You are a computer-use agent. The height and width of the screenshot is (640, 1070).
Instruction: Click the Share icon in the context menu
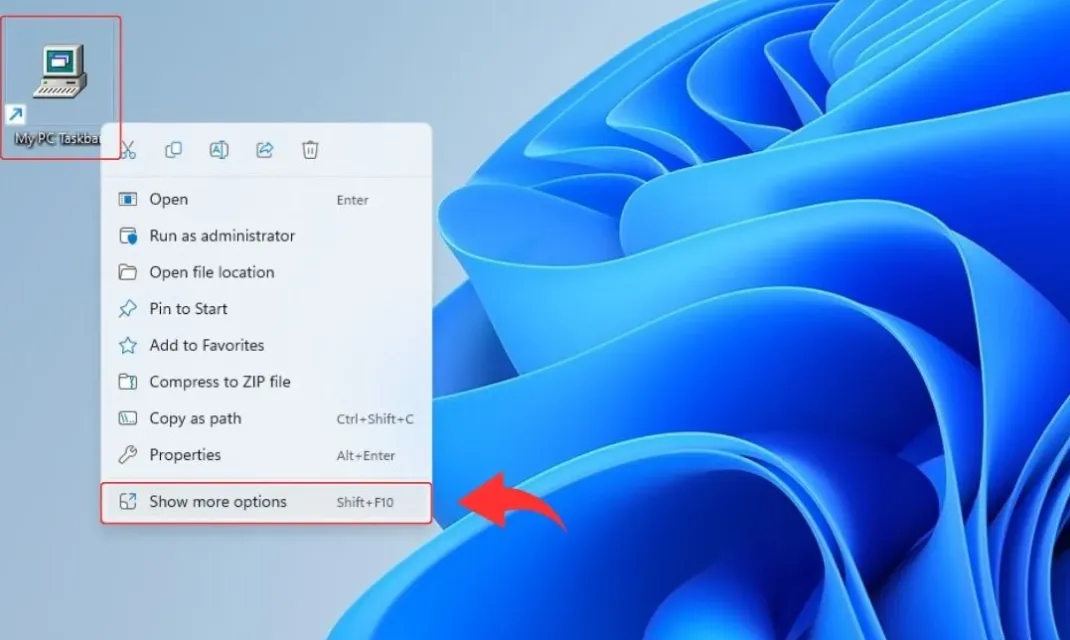click(x=264, y=150)
